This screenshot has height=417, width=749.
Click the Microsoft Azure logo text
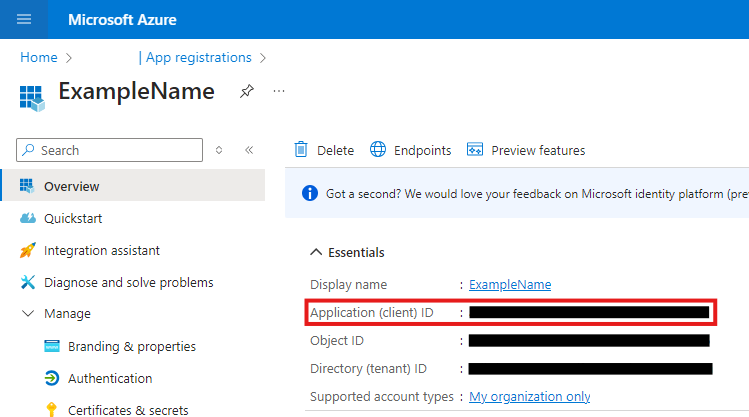[x=122, y=20]
